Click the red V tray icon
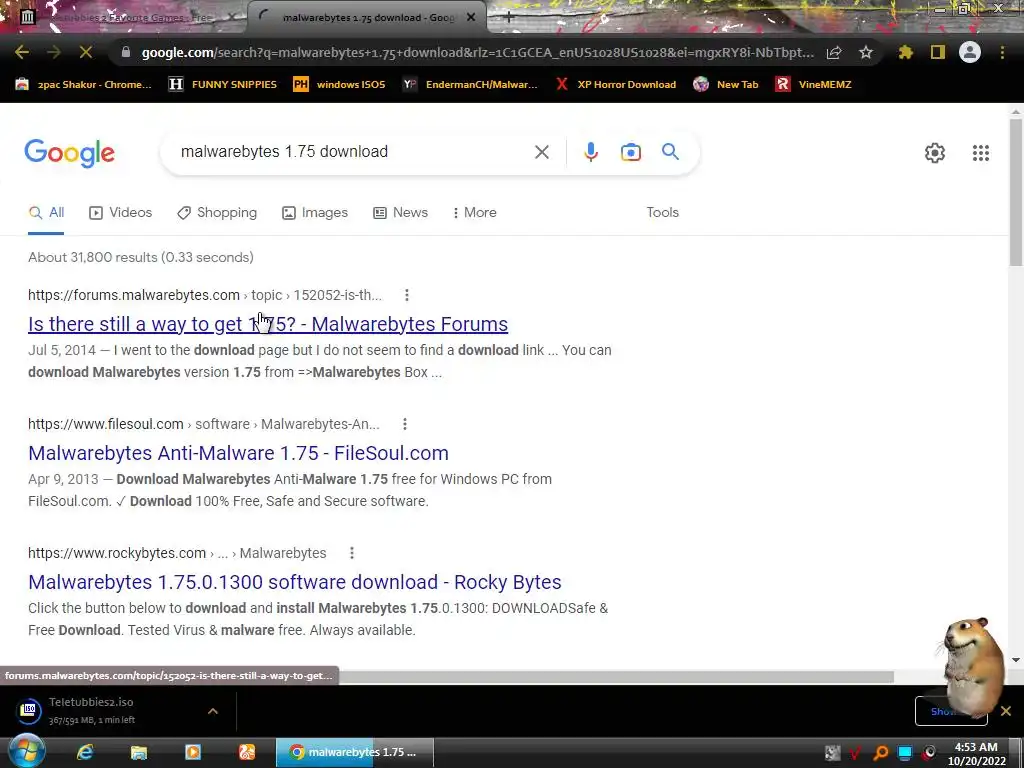The height and width of the screenshot is (768, 1024). point(856,753)
